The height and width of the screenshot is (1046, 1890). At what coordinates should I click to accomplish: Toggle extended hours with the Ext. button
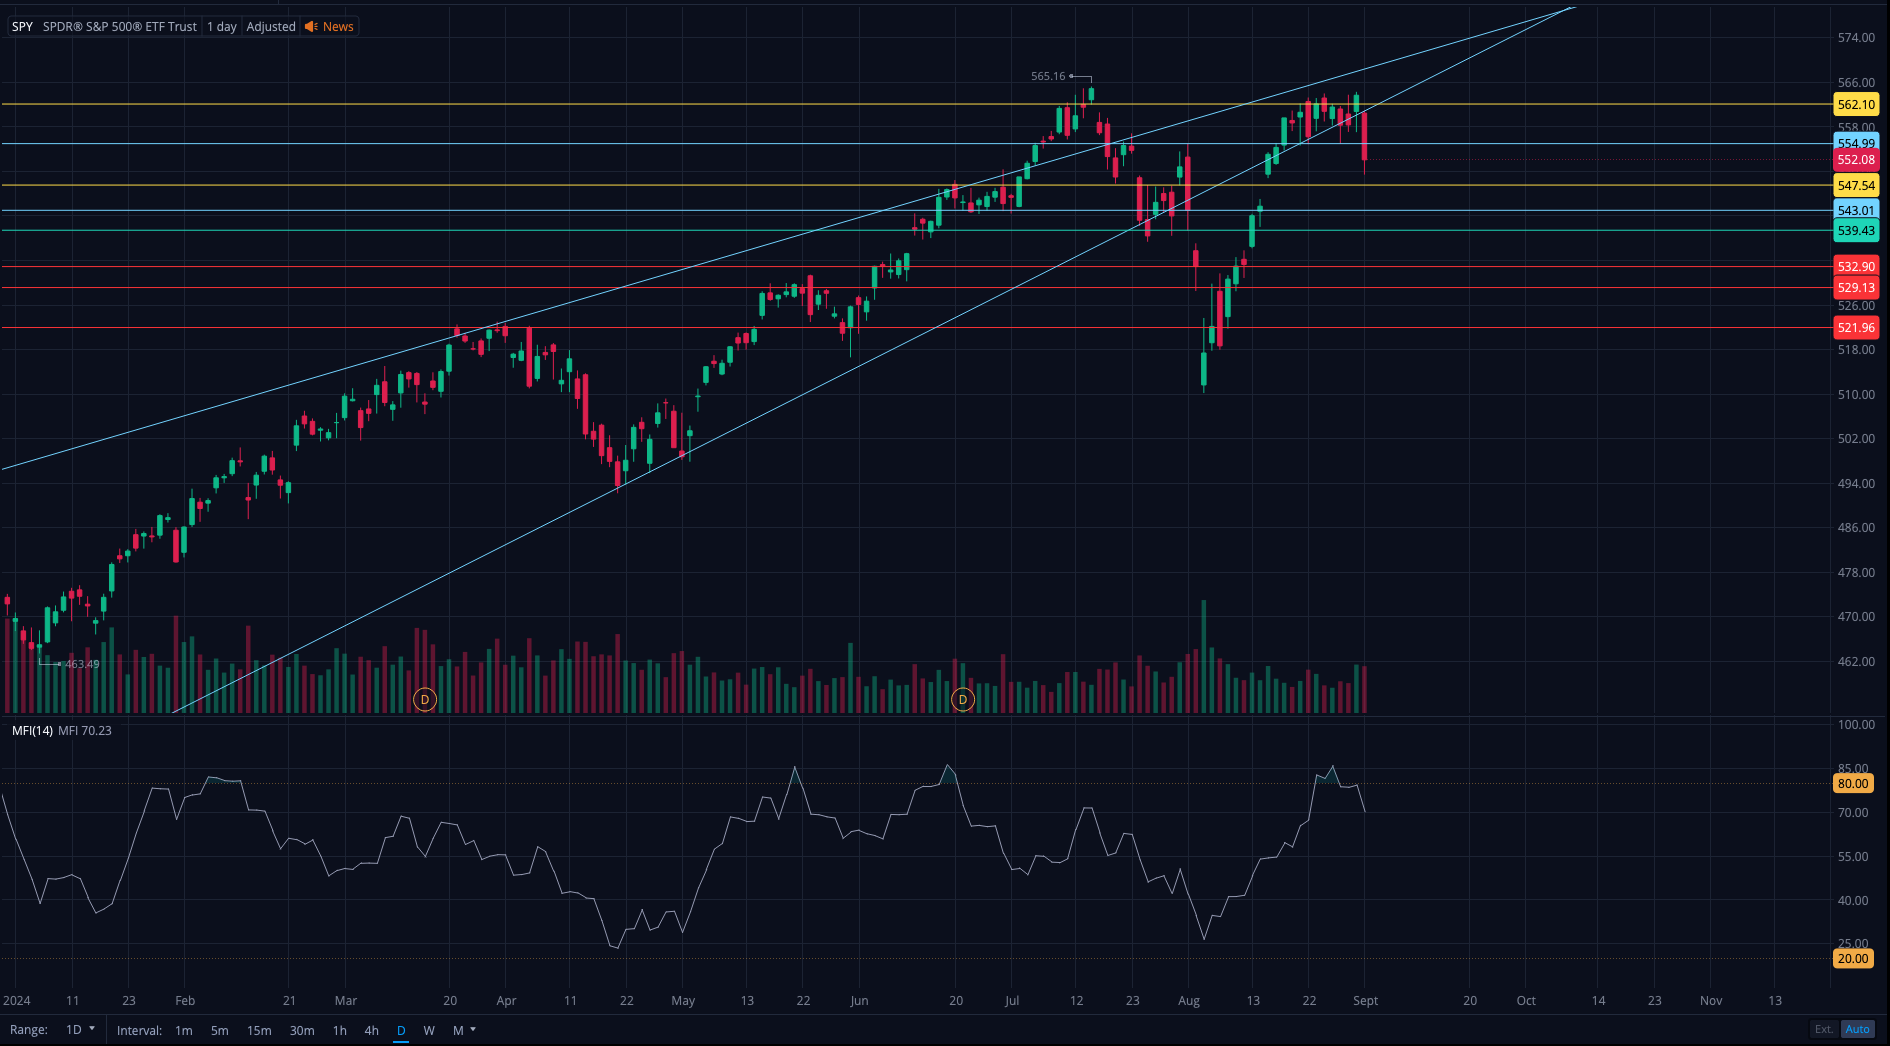point(1824,1029)
